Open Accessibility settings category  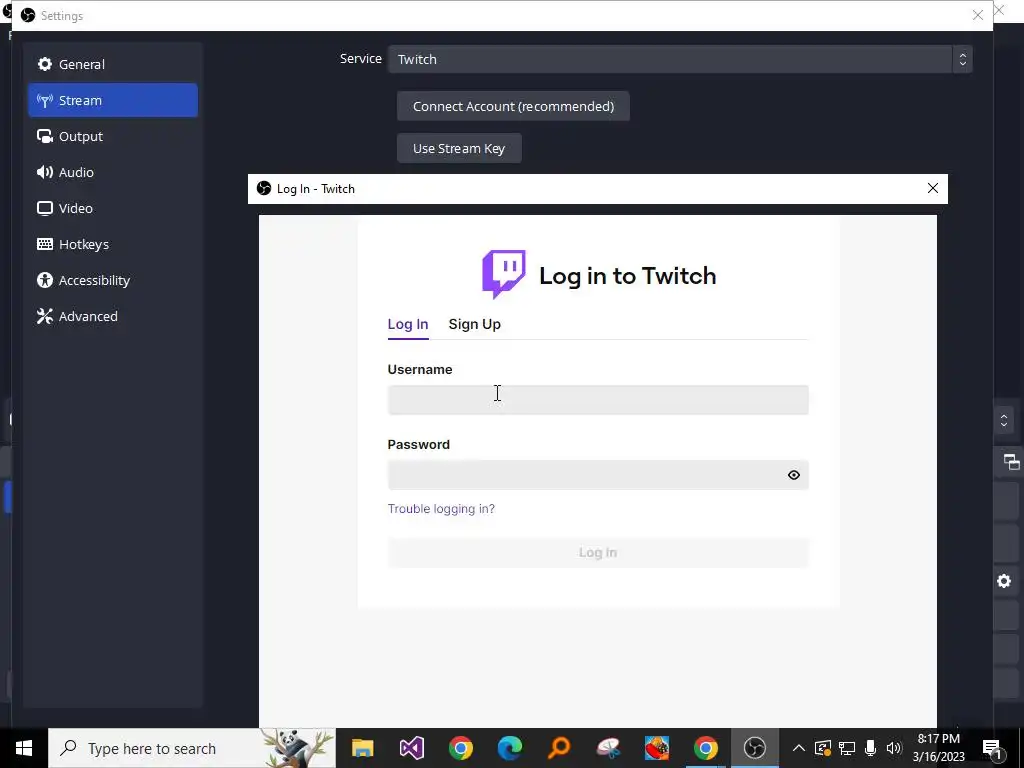112,280
